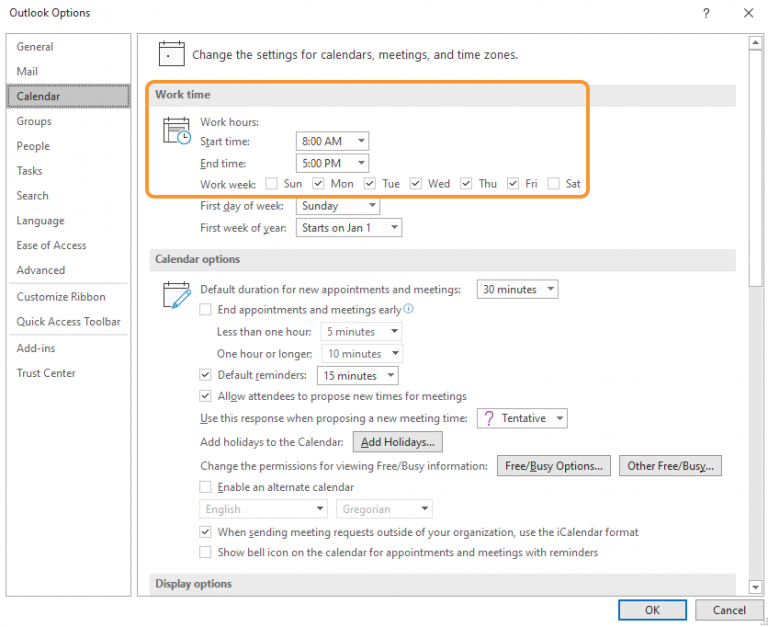Click the work hours clock calendar icon

pos(176,131)
